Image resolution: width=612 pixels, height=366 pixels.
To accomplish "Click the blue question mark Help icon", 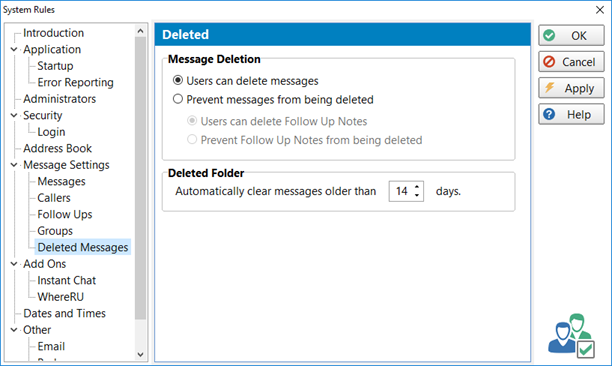I will [549, 114].
